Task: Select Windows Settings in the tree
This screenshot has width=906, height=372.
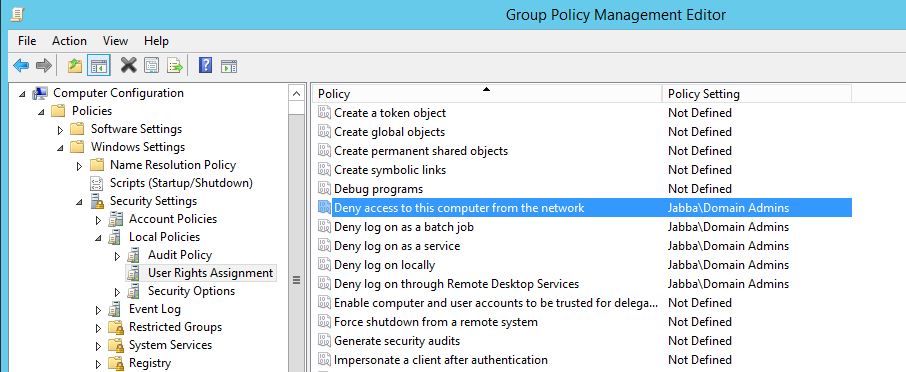Action: click(x=138, y=147)
